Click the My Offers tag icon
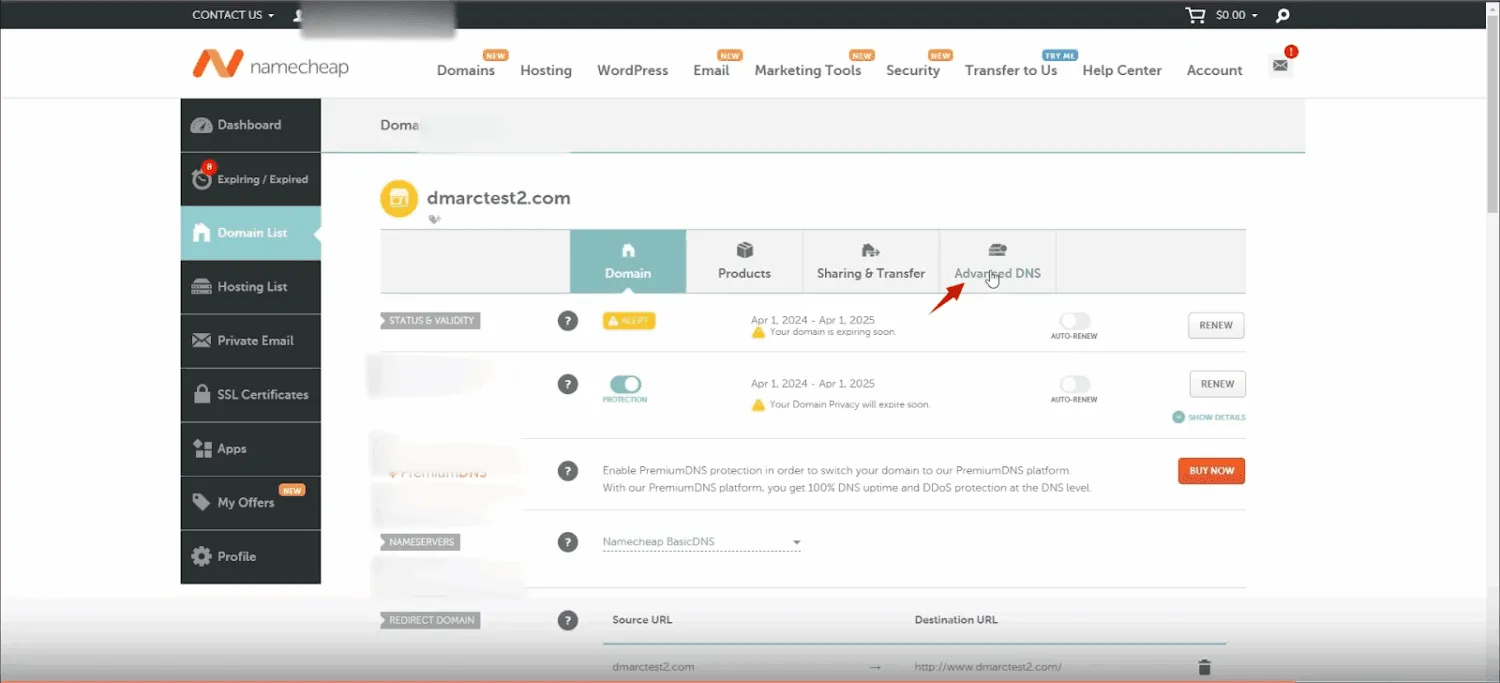 tap(201, 502)
